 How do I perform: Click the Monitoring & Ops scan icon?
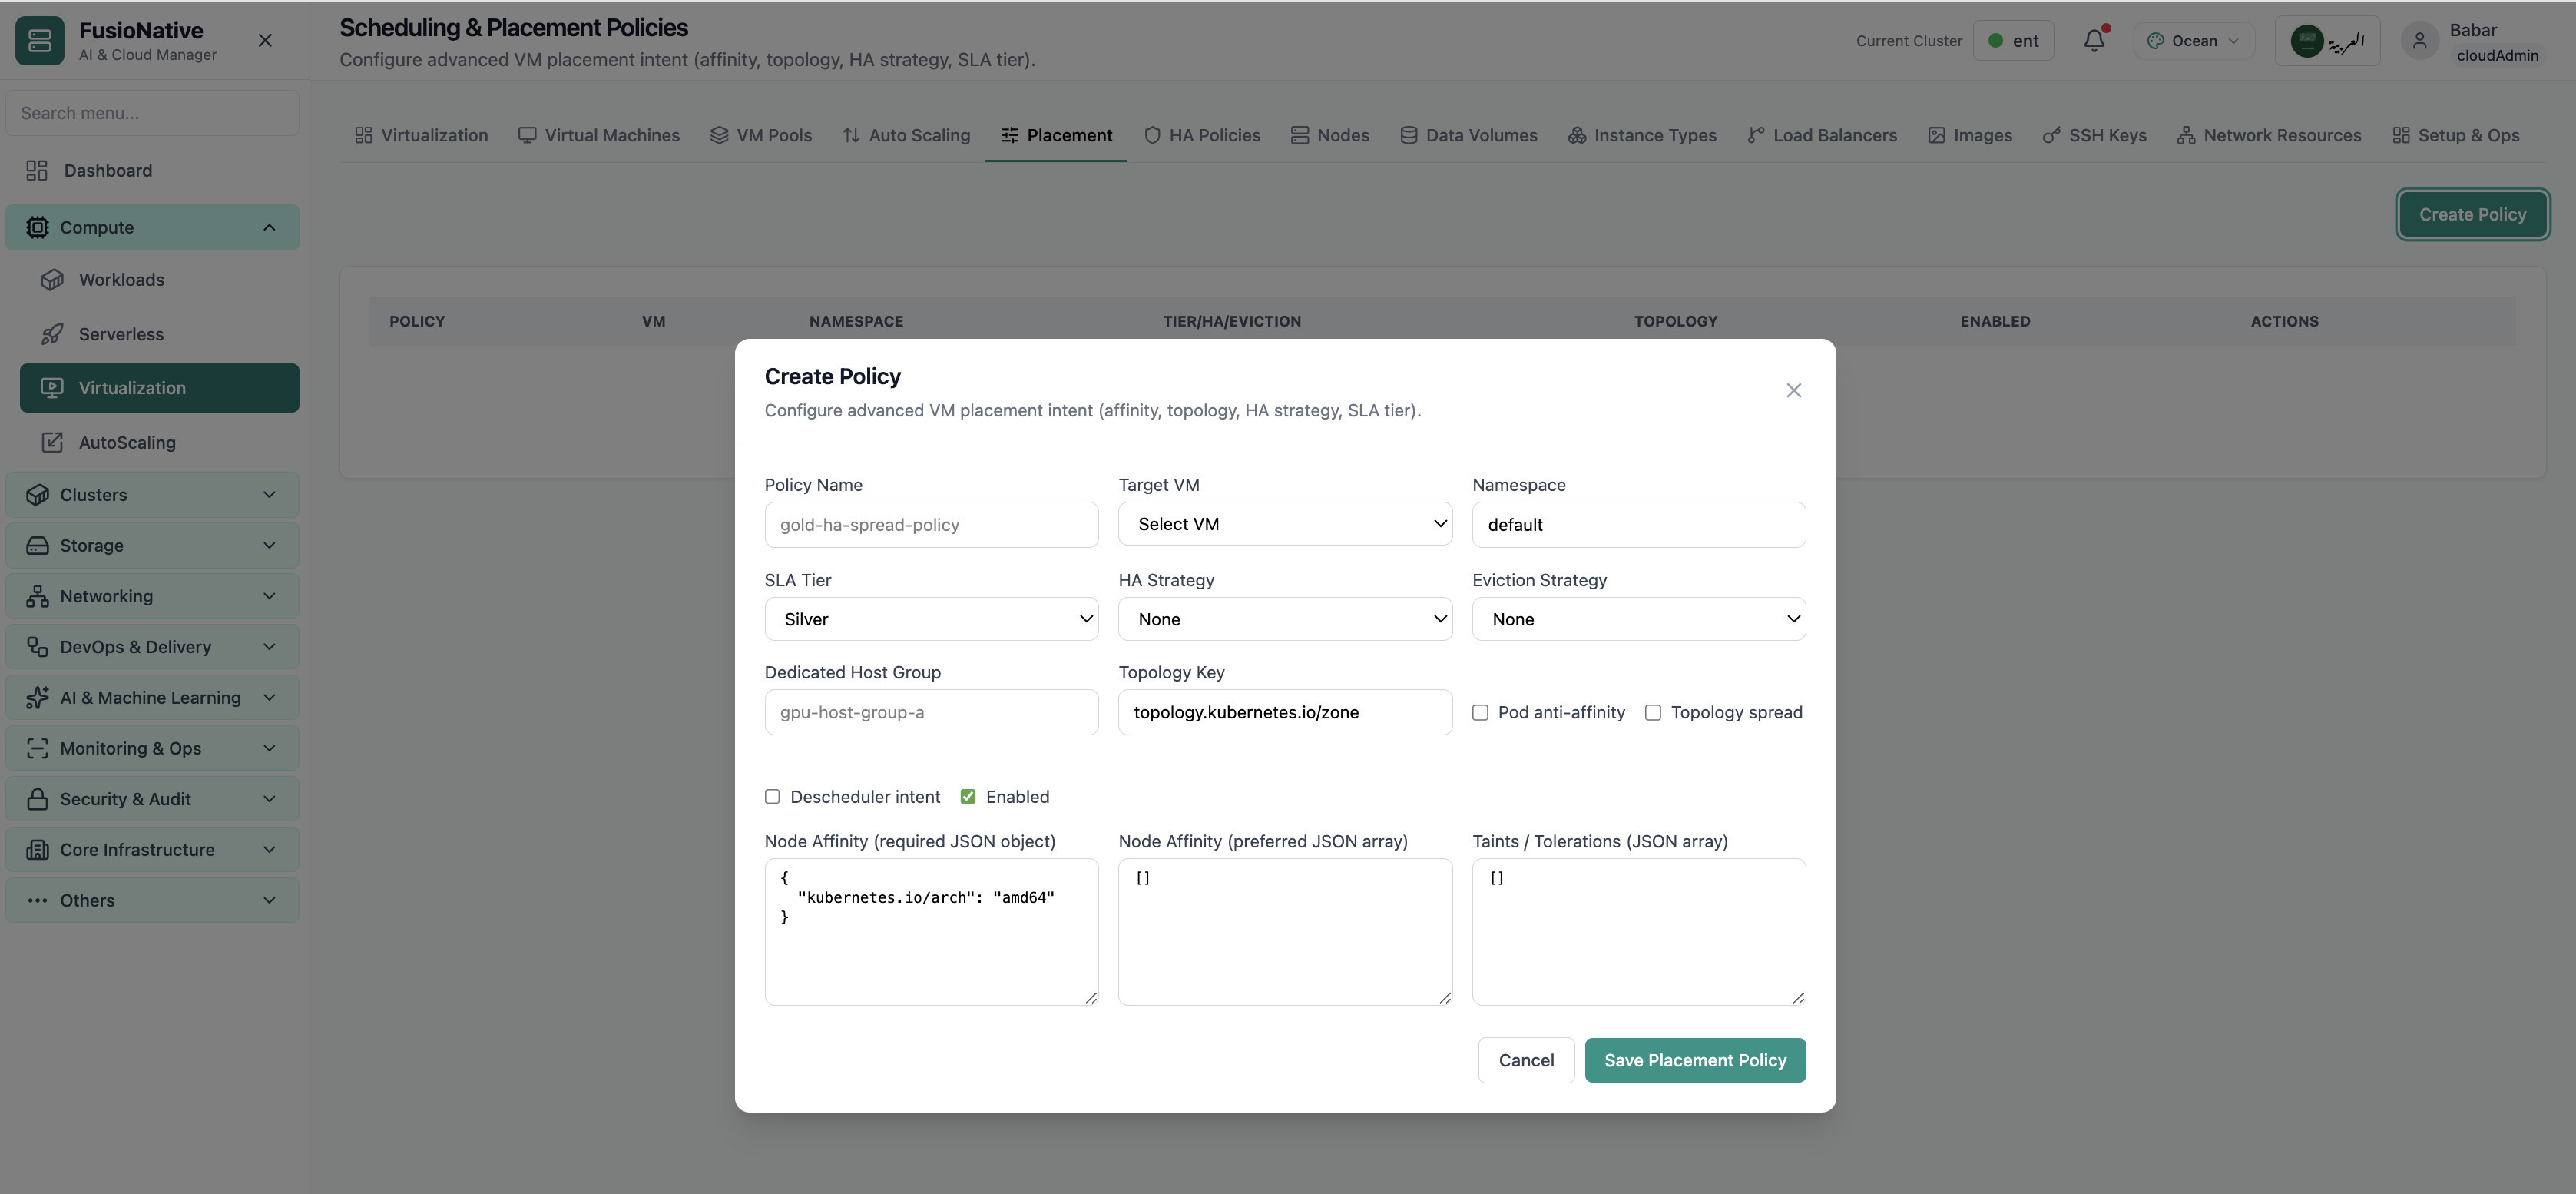37,749
